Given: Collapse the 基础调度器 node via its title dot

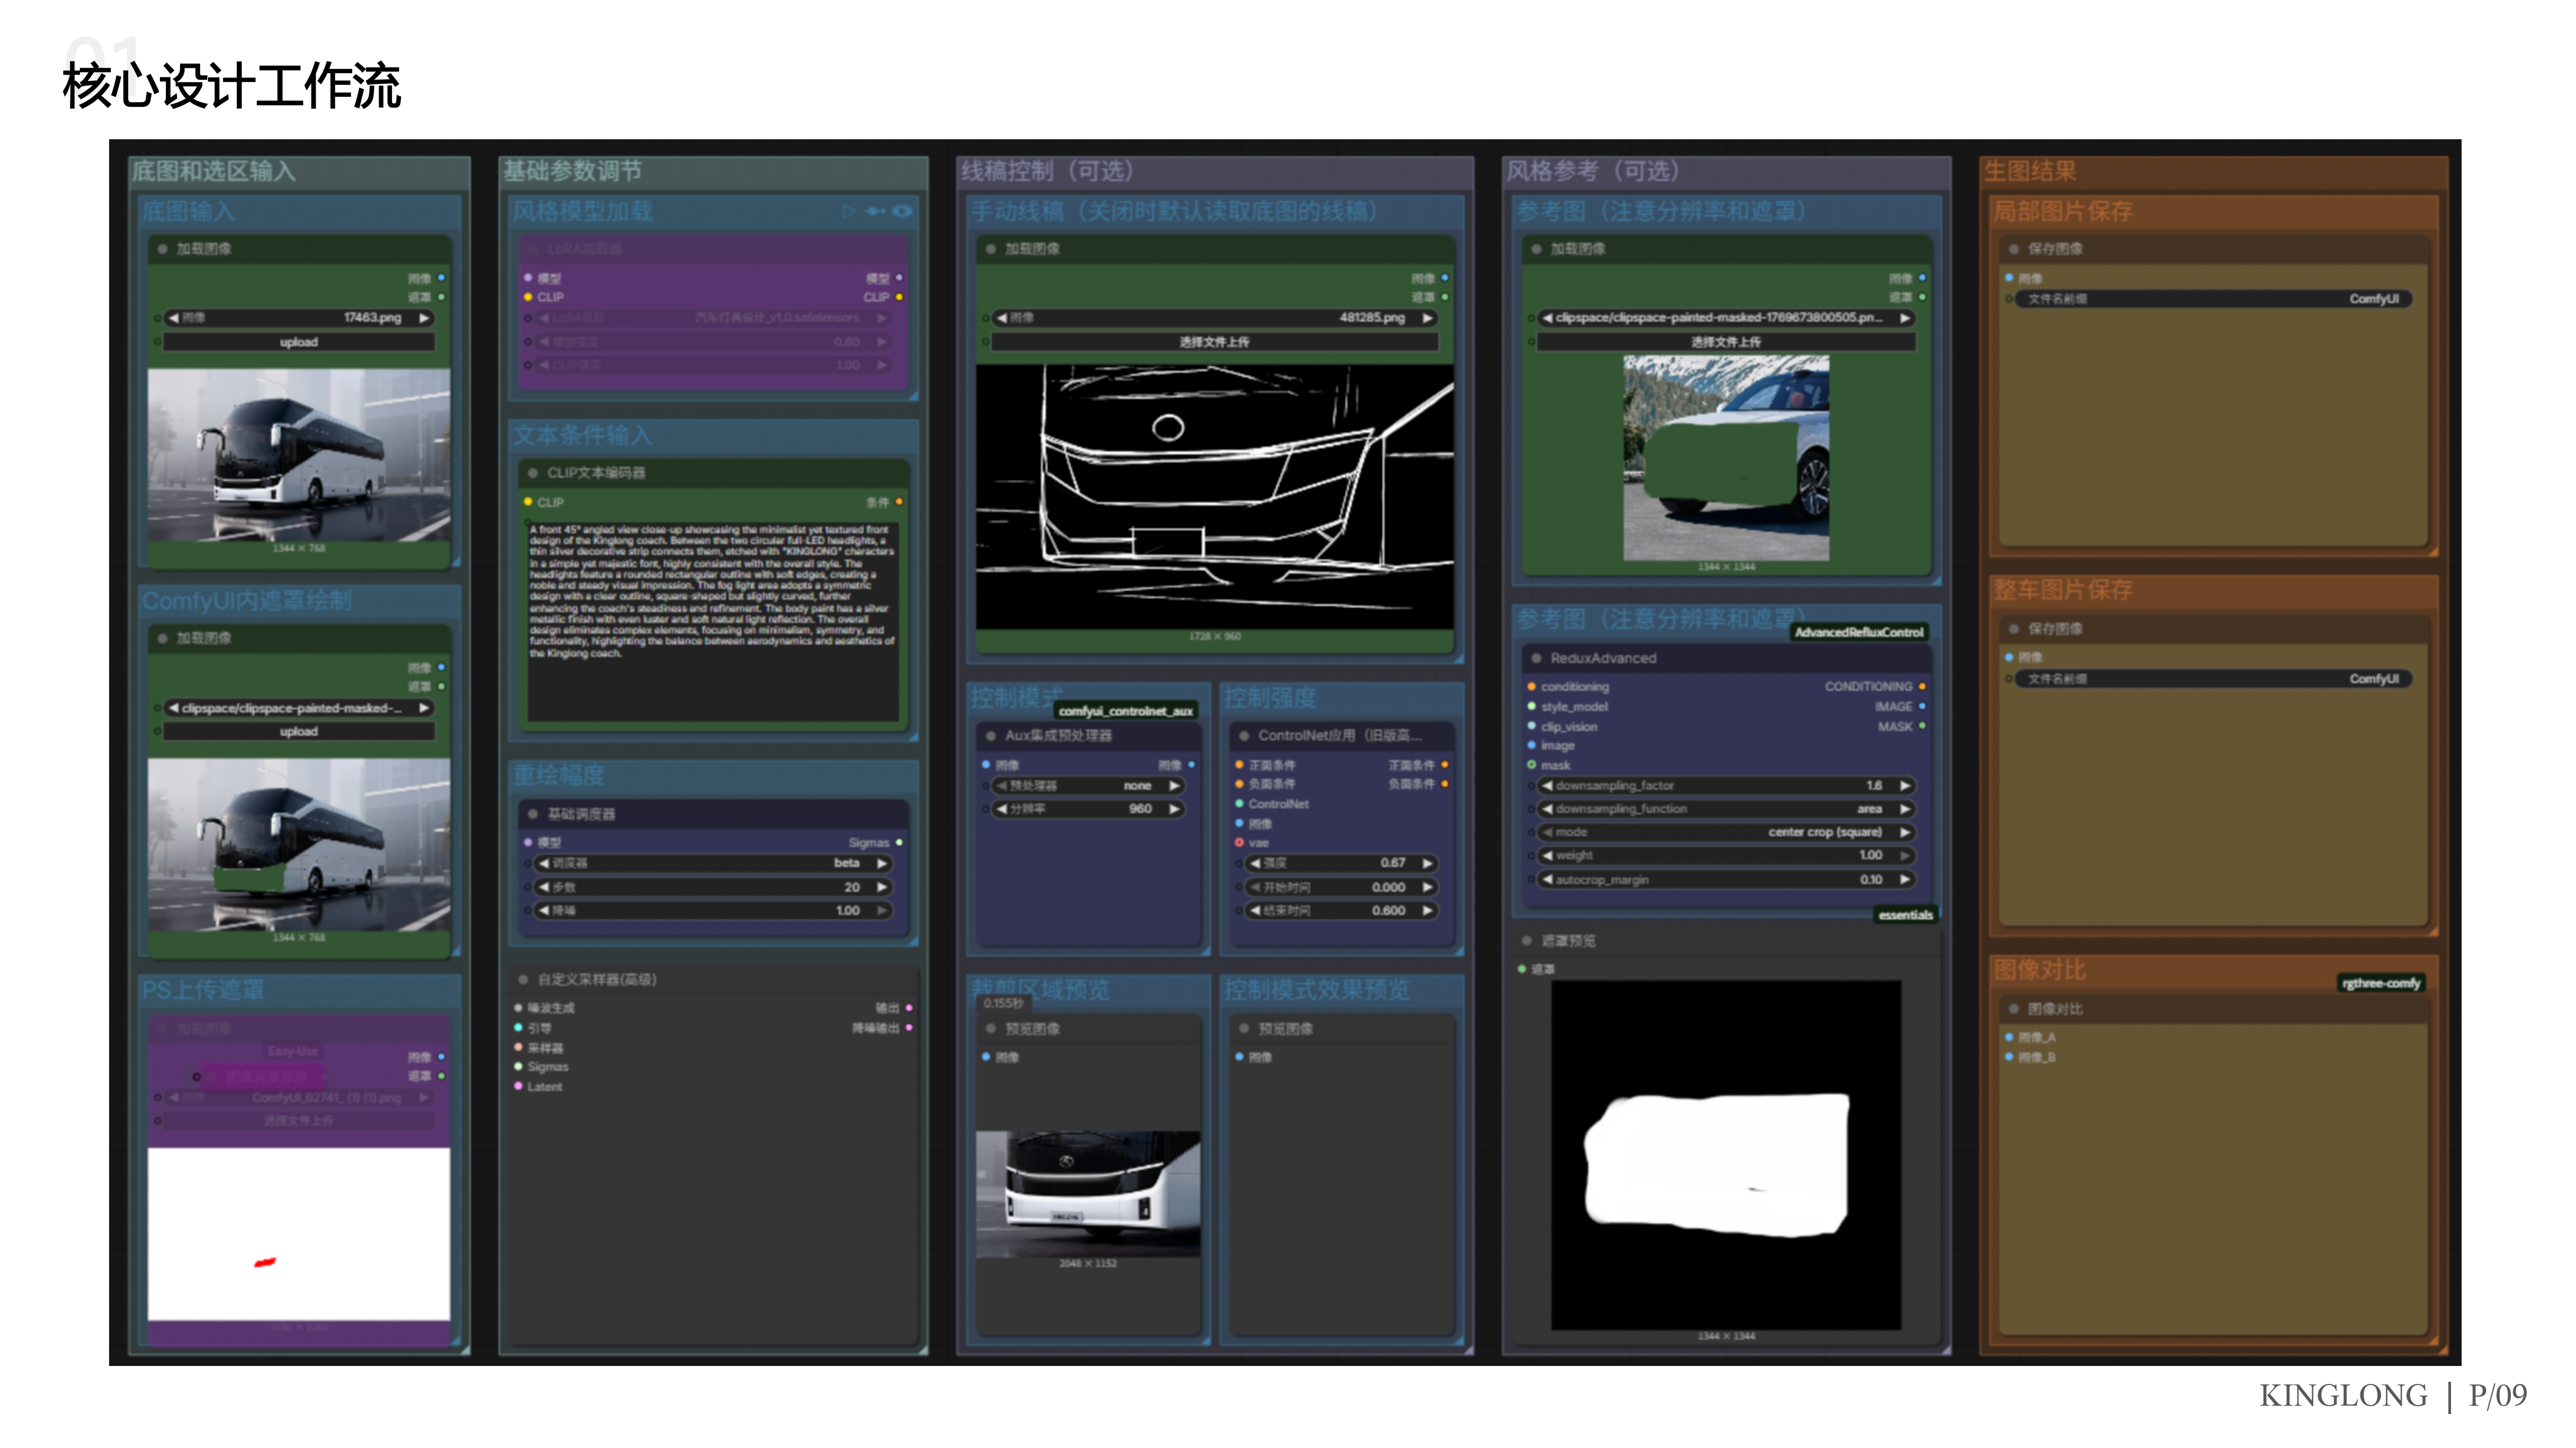Looking at the screenshot, I should pos(533,814).
